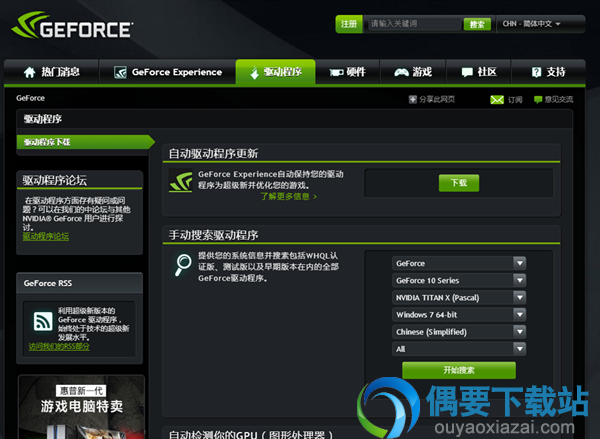Screen dimensions: 600x439
Task: Click the download arrow icon in the 驱动程序 tab
Action: [254, 72]
